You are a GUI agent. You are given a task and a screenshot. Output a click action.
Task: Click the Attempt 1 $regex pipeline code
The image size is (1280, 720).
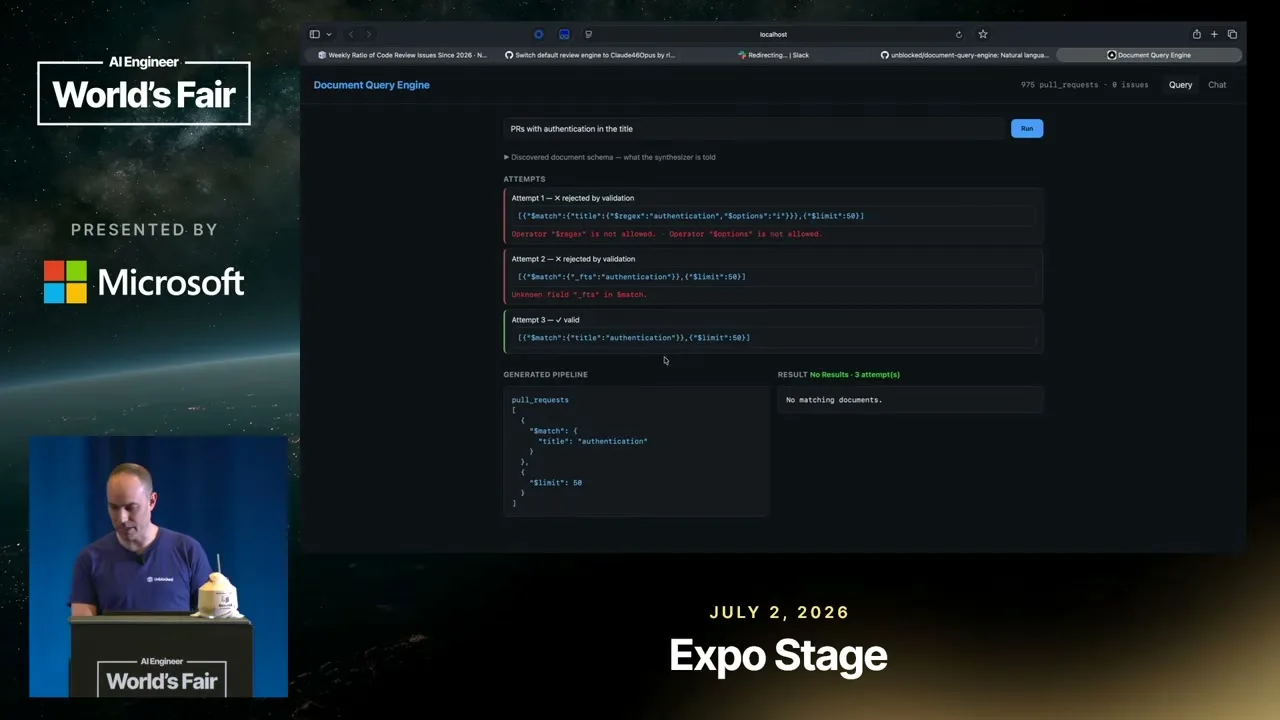point(691,216)
